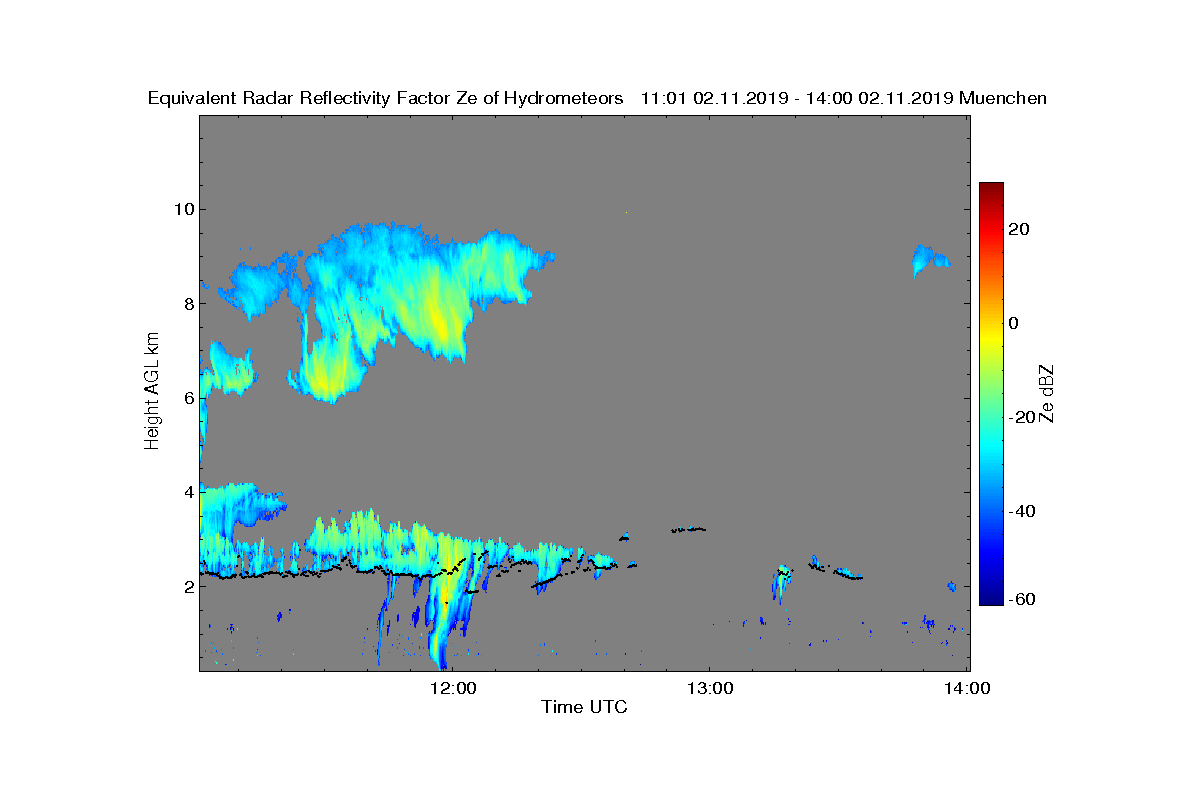Click the colorbar value 20
This screenshot has width=1200, height=800.
[x=1019, y=229]
